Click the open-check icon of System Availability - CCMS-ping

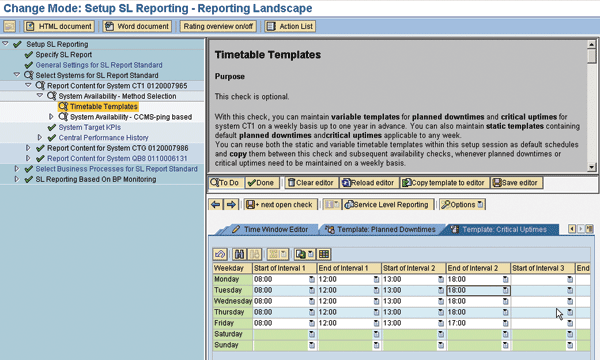(x=63, y=117)
